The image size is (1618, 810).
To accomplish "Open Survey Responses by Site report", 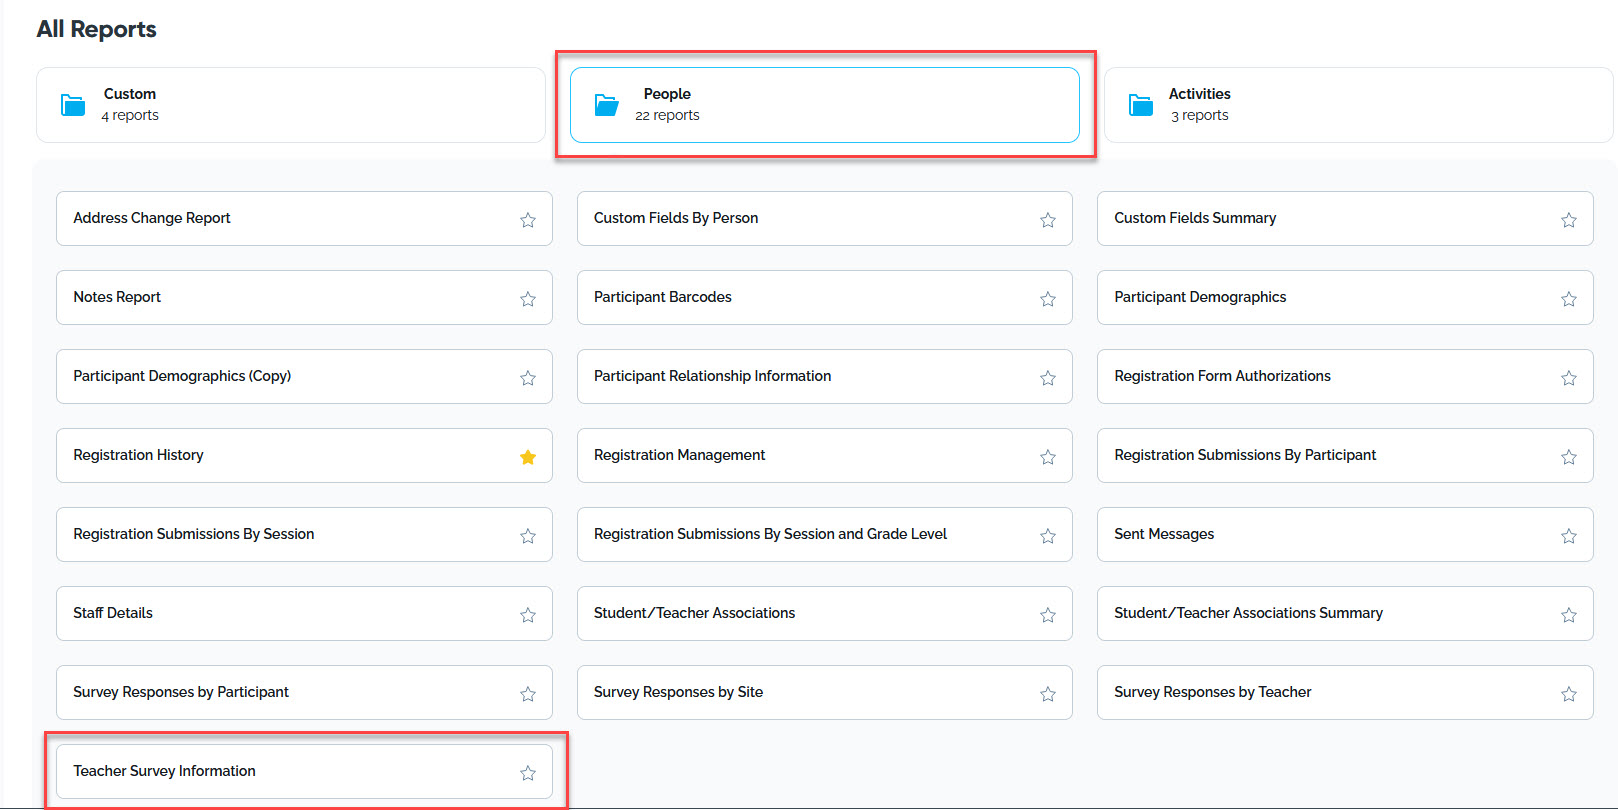I will [x=824, y=692].
